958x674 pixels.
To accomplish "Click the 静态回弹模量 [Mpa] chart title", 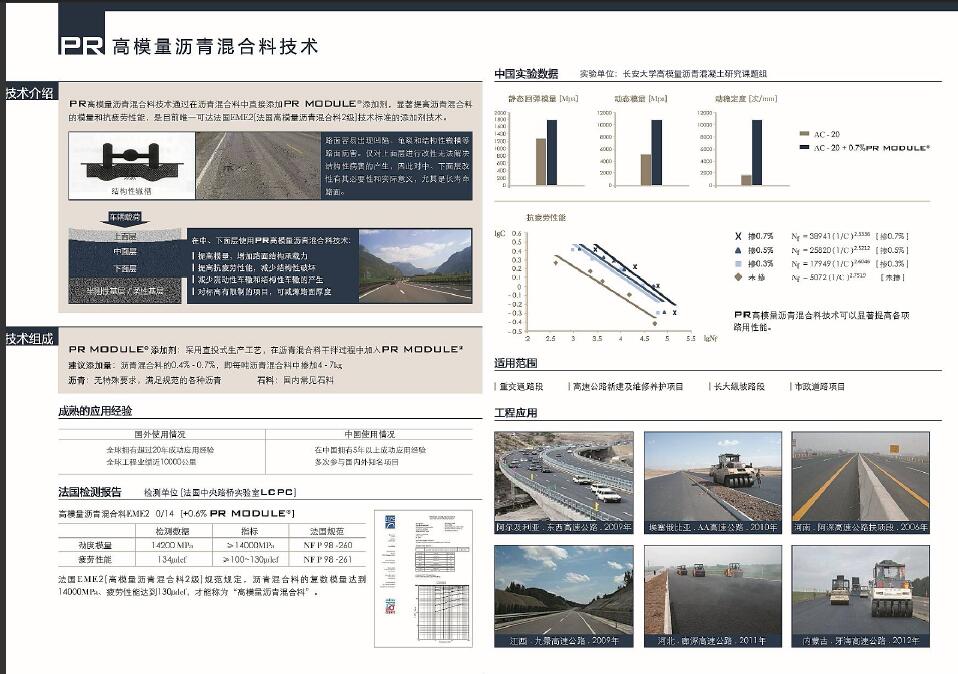I will point(543,98).
